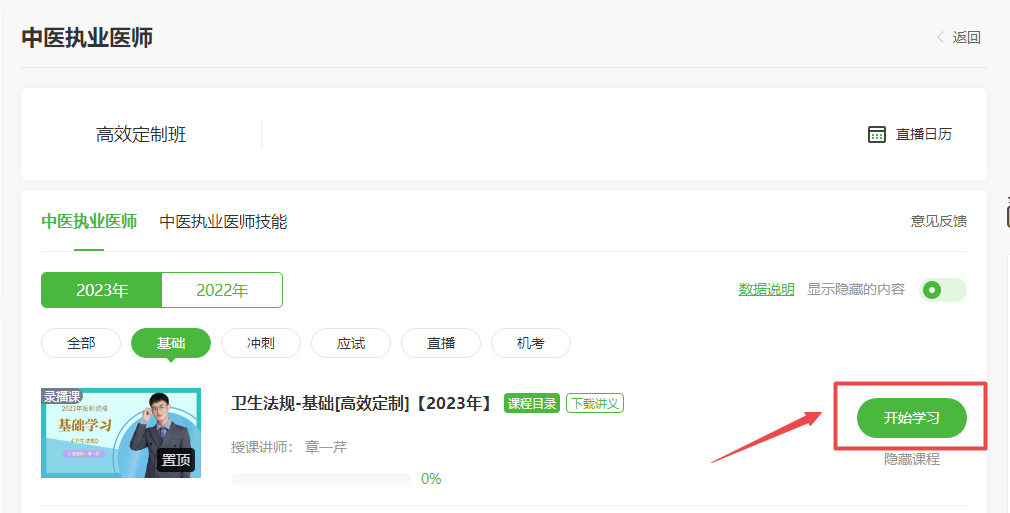This screenshot has width=1010, height=513.
Task: Open the 课程目录 course catalog
Action: click(x=532, y=403)
